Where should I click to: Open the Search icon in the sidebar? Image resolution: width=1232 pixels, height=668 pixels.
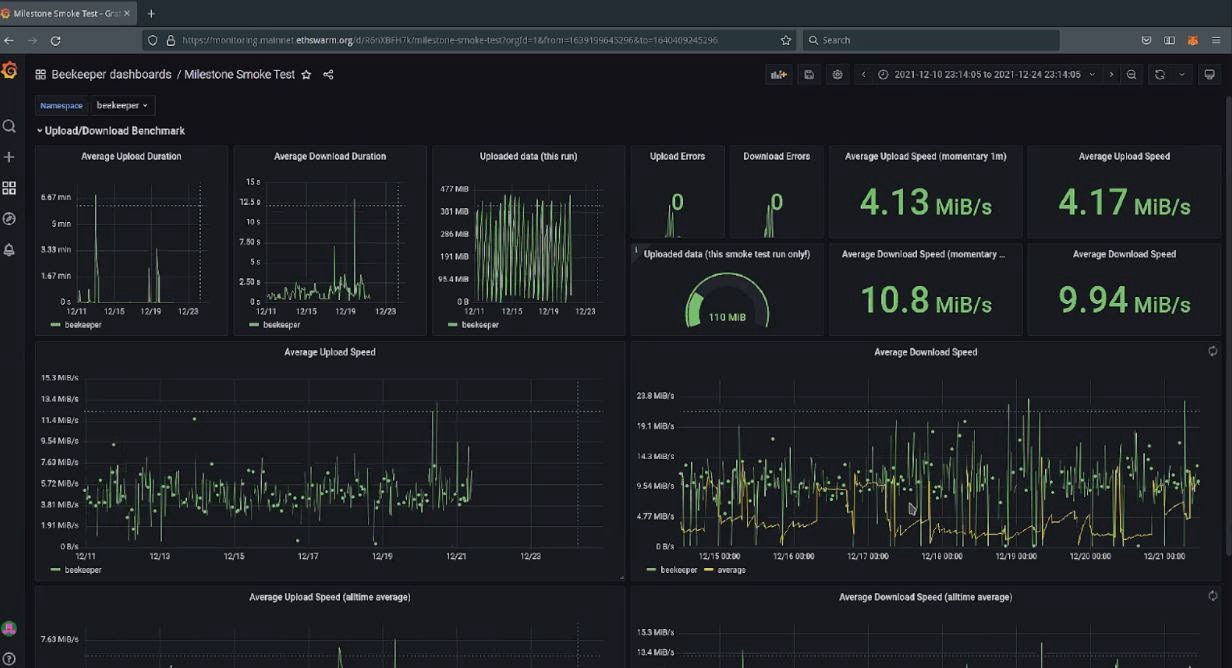[x=9, y=126]
